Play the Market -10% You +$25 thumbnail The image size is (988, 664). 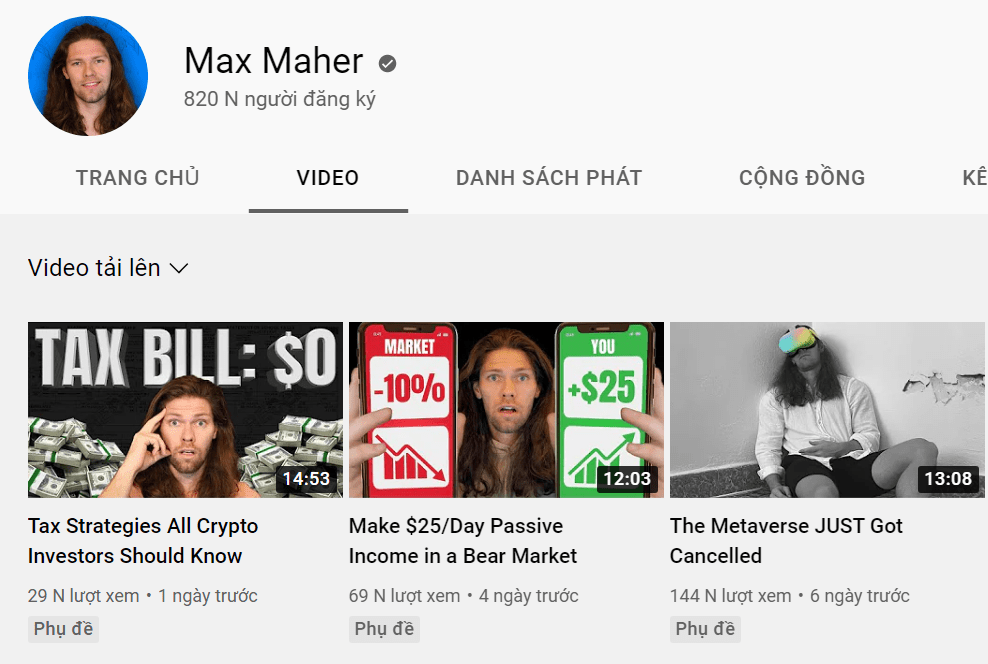point(506,409)
